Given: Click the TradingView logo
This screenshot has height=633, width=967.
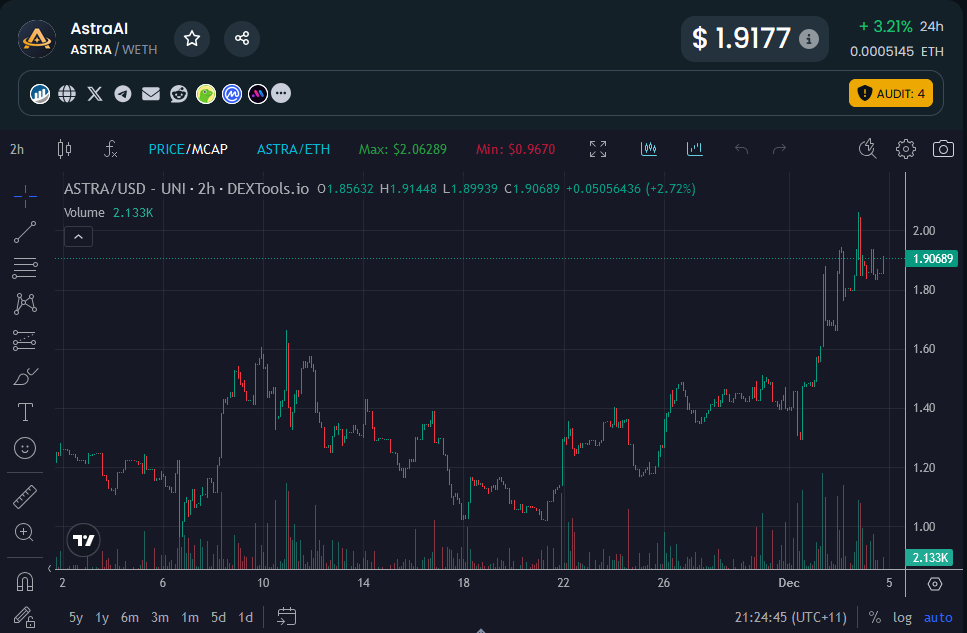Looking at the screenshot, I should (83, 540).
